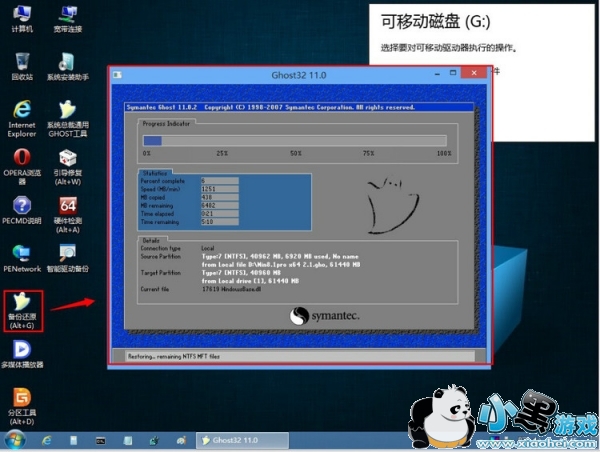Click the Symantec logo in Ghost
This screenshot has height=452, width=600.
324,316
